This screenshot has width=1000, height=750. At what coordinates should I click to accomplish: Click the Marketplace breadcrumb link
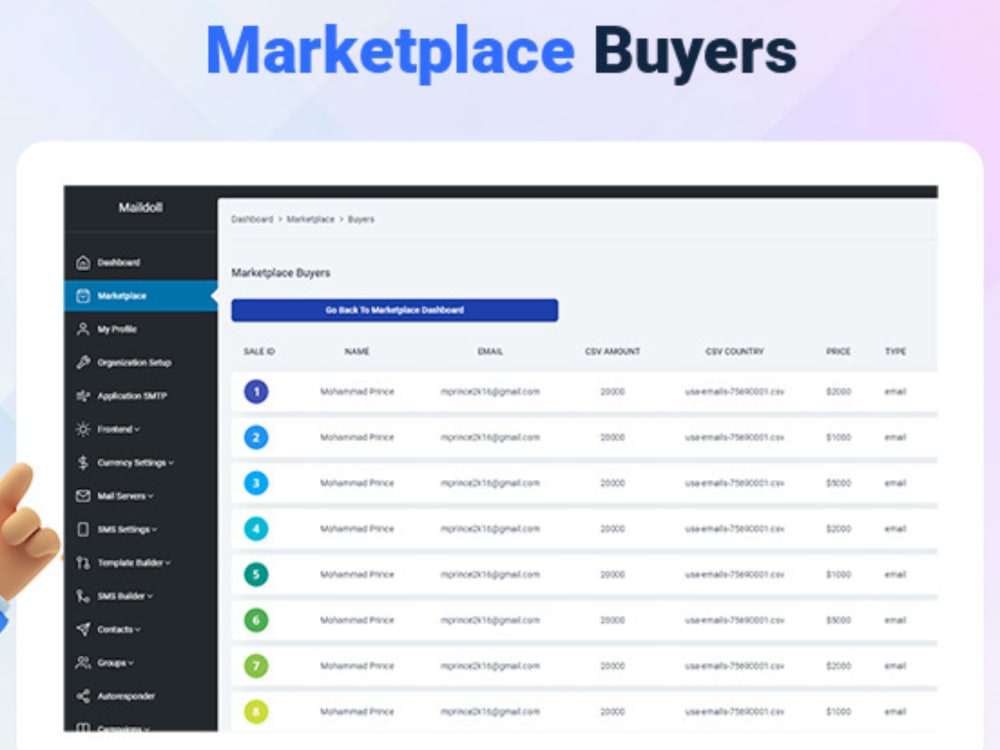pos(311,219)
